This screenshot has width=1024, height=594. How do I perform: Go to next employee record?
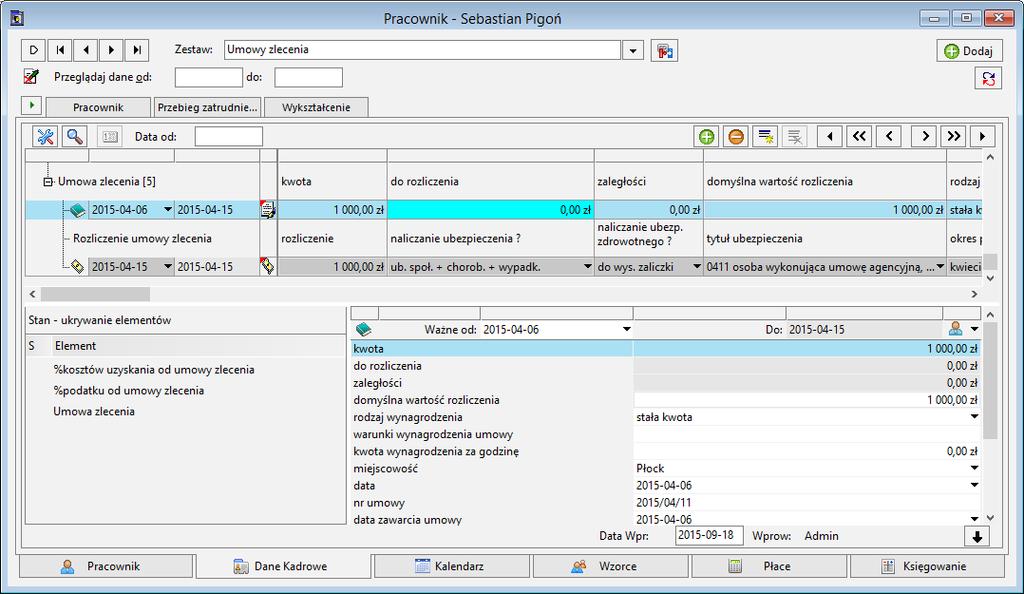pyautogui.click(x=111, y=50)
